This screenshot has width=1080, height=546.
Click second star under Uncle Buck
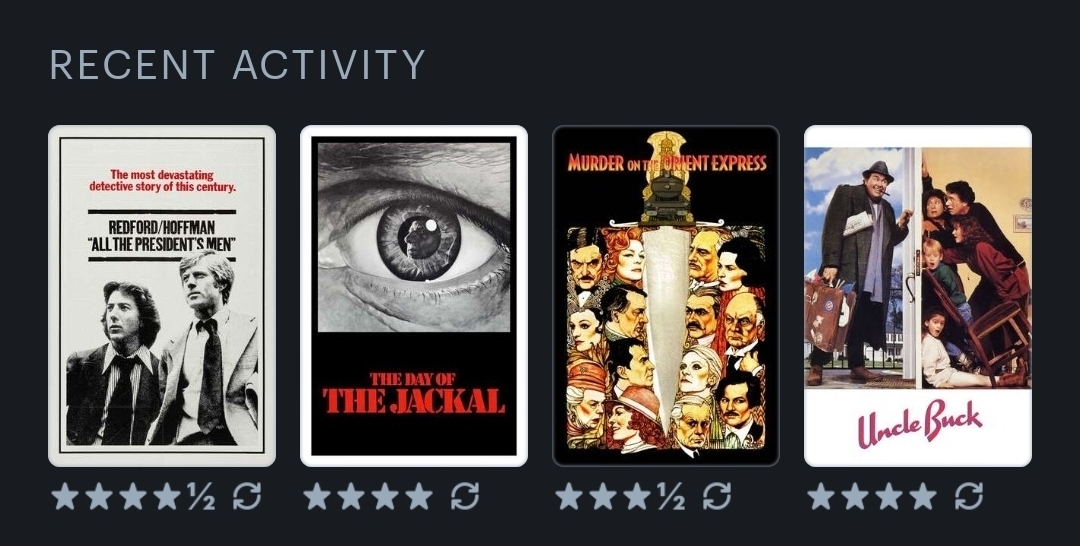tap(855, 496)
